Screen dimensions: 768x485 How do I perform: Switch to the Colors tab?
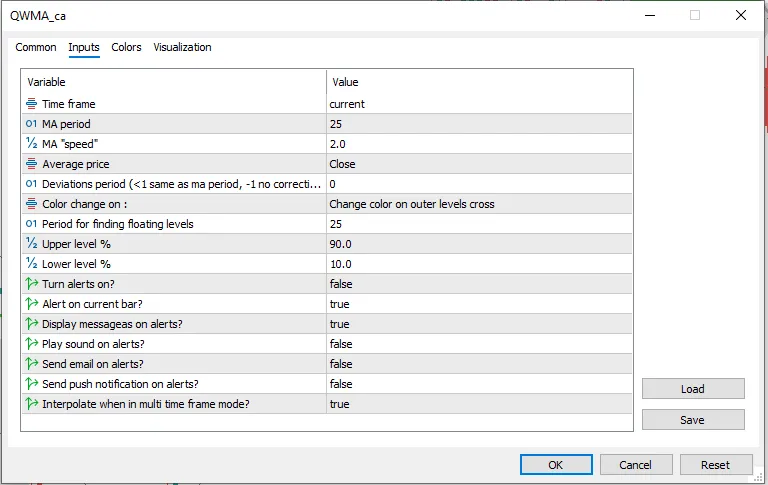(x=126, y=48)
